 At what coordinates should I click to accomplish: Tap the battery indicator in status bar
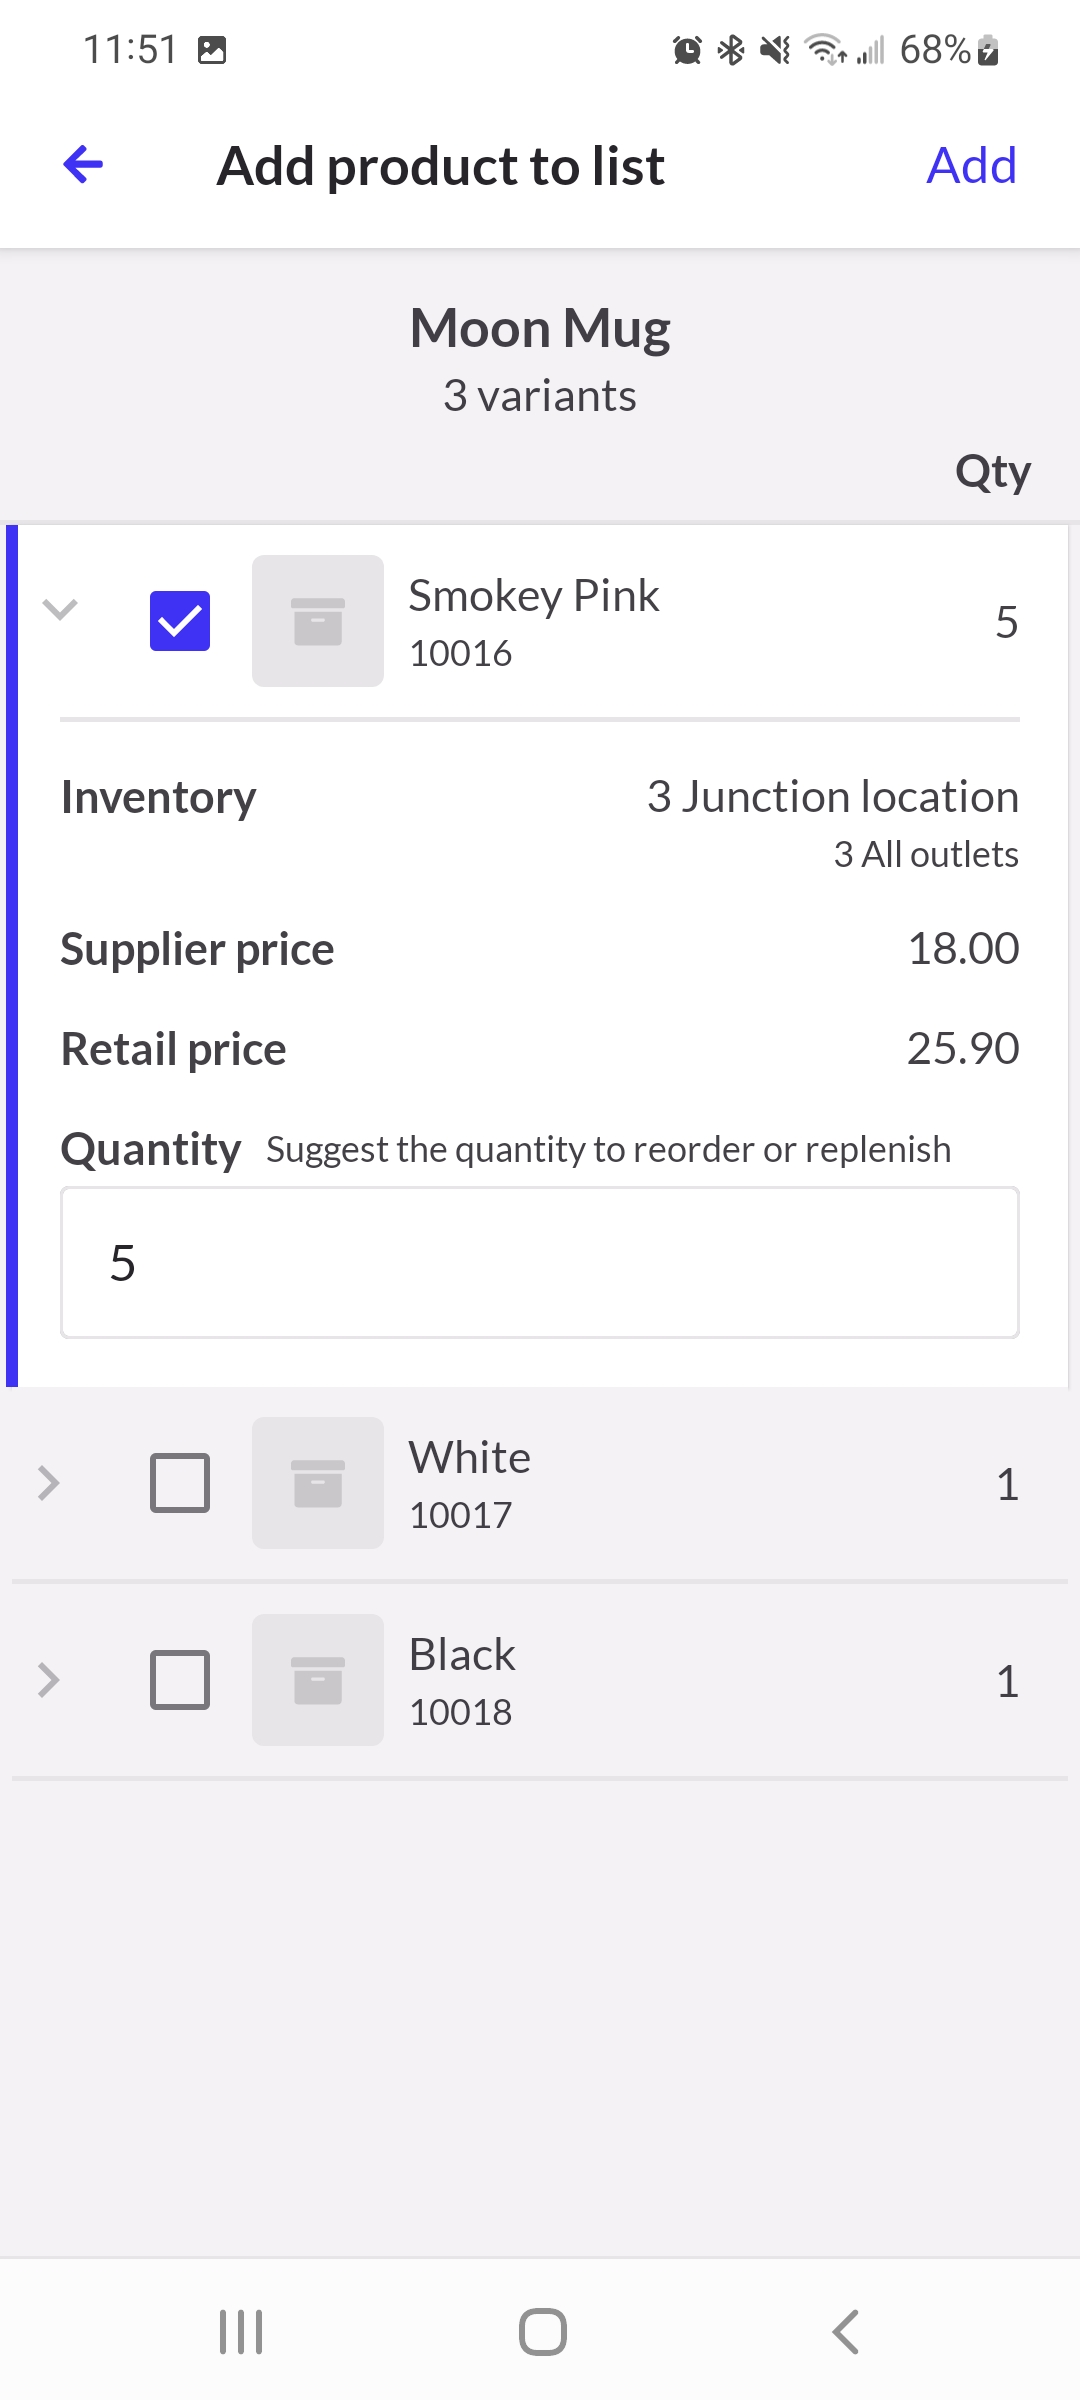988,50
